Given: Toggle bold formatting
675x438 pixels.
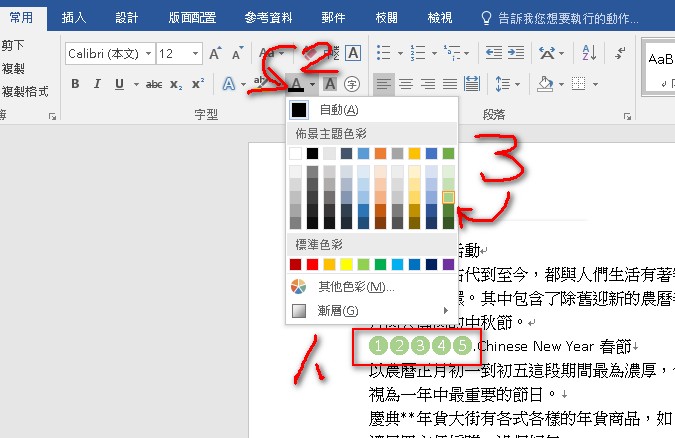Looking at the screenshot, I should [75, 84].
